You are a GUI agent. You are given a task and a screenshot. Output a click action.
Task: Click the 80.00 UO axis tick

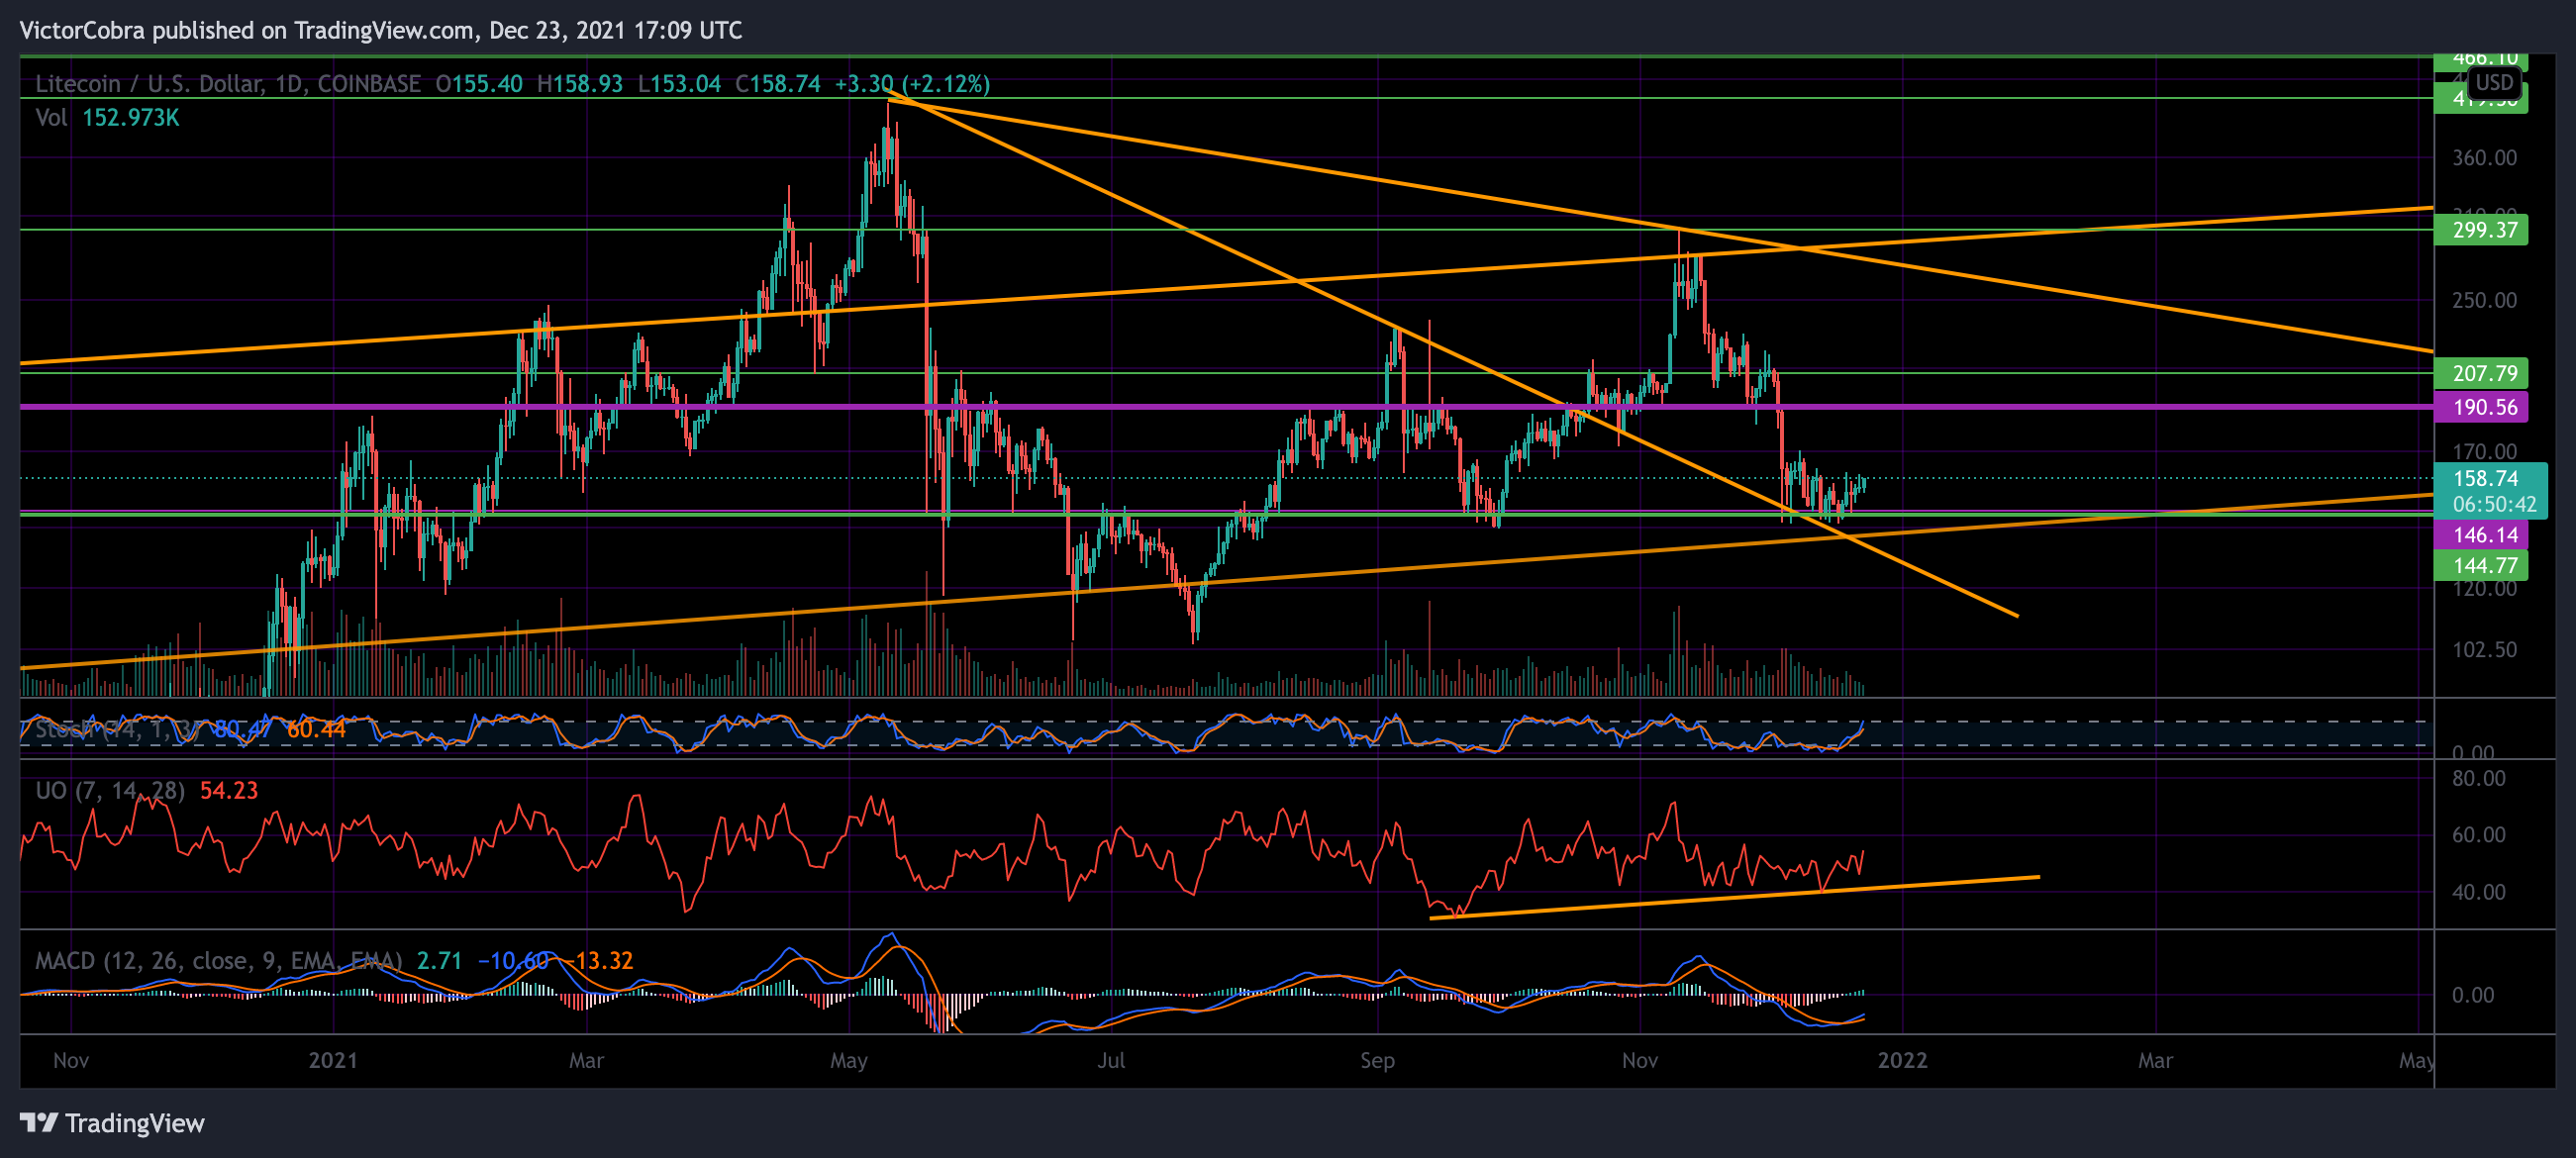point(2478,778)
